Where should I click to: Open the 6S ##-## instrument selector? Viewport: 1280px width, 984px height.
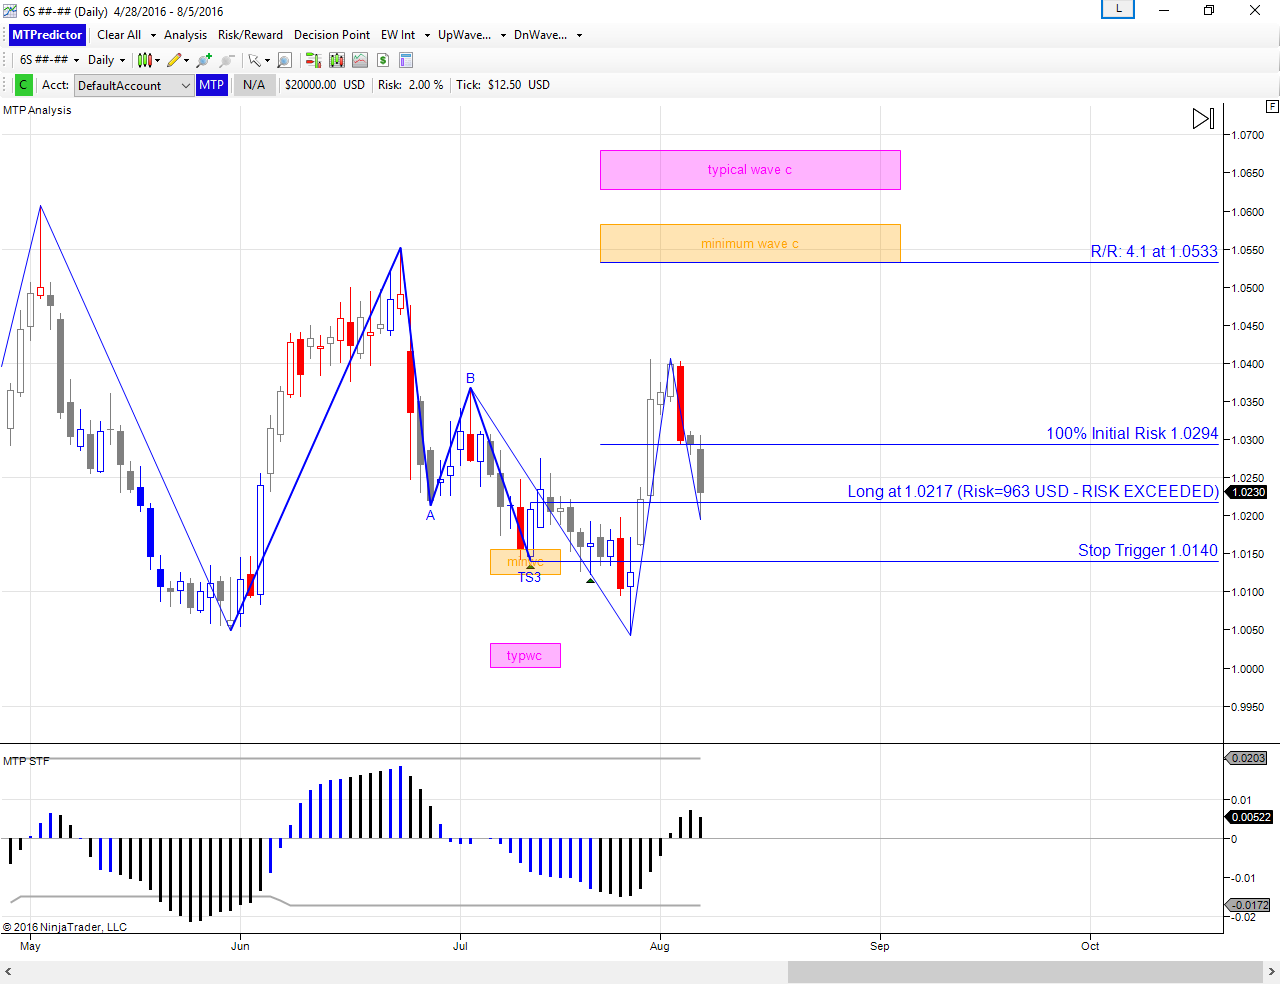49,60
